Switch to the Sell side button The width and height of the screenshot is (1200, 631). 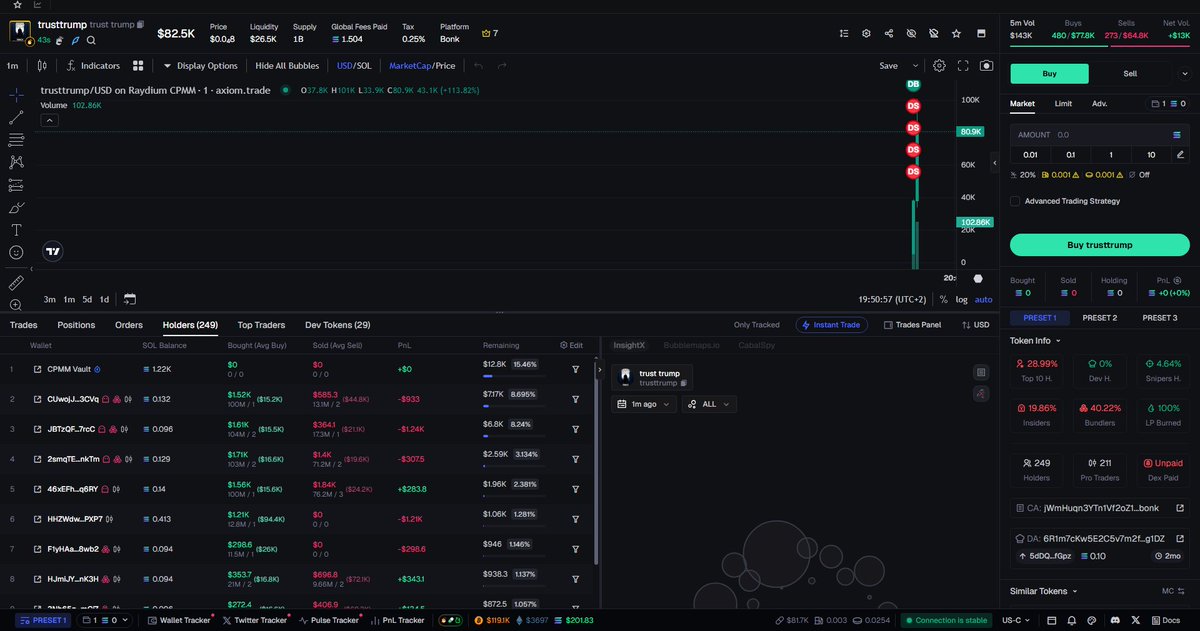tap(1129, 73)
